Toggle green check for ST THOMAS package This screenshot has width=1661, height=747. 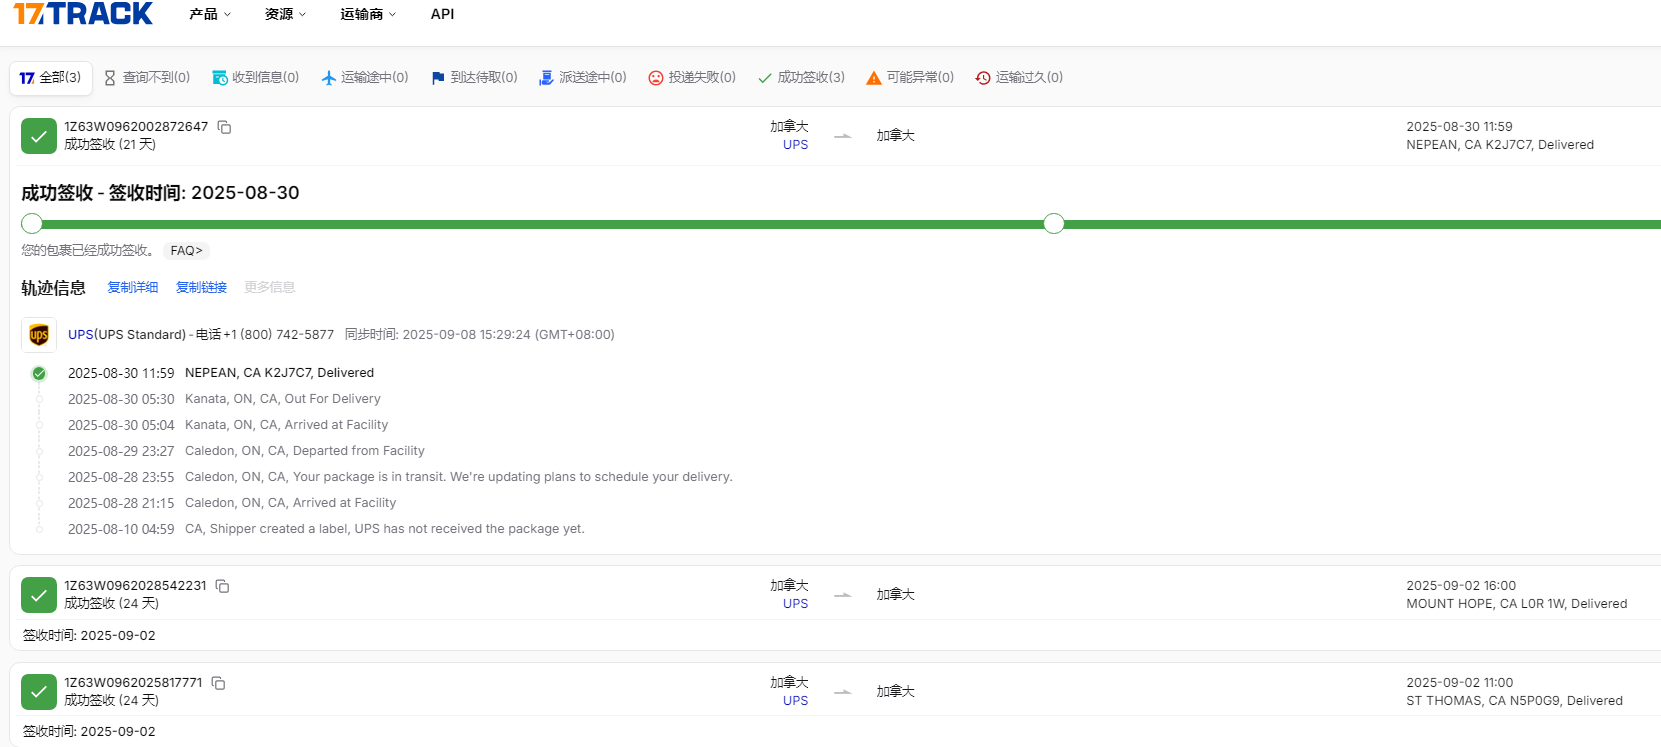pyautogui.click(x=39, y=692)
